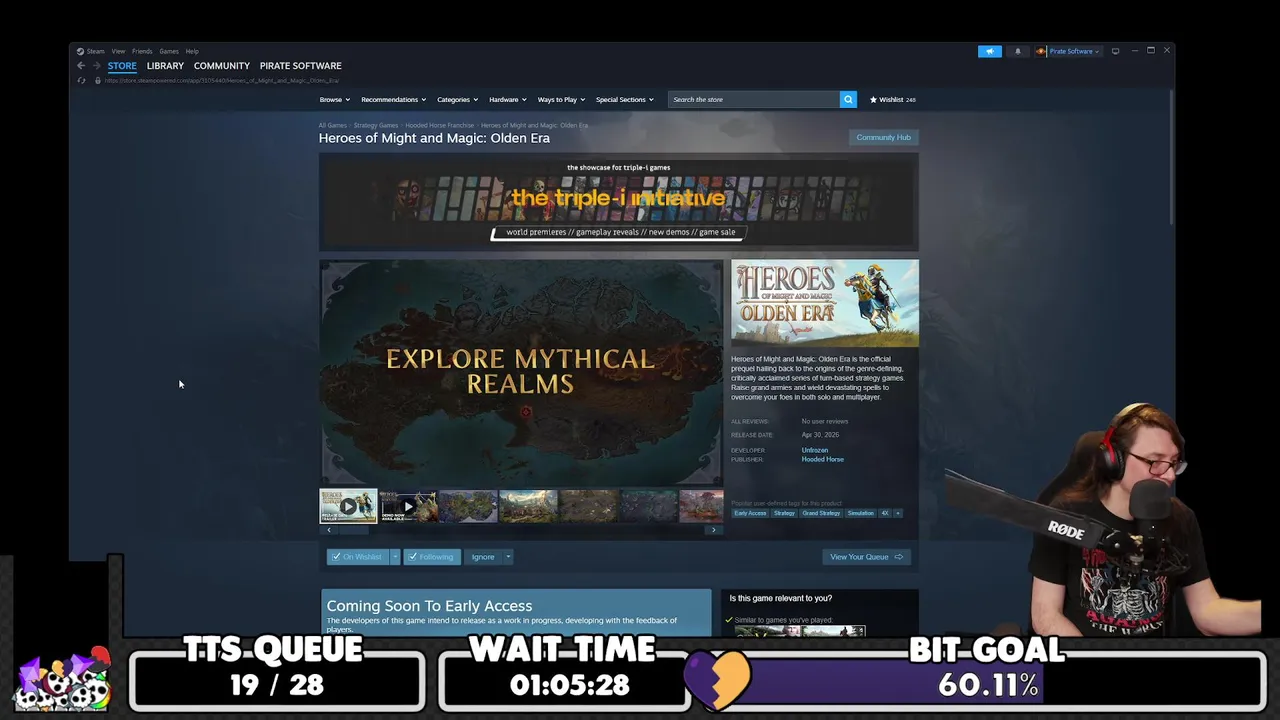The image size is (1280, 720).
Task: Open the Ways to Play dropdown
Action: click(561, 99)
